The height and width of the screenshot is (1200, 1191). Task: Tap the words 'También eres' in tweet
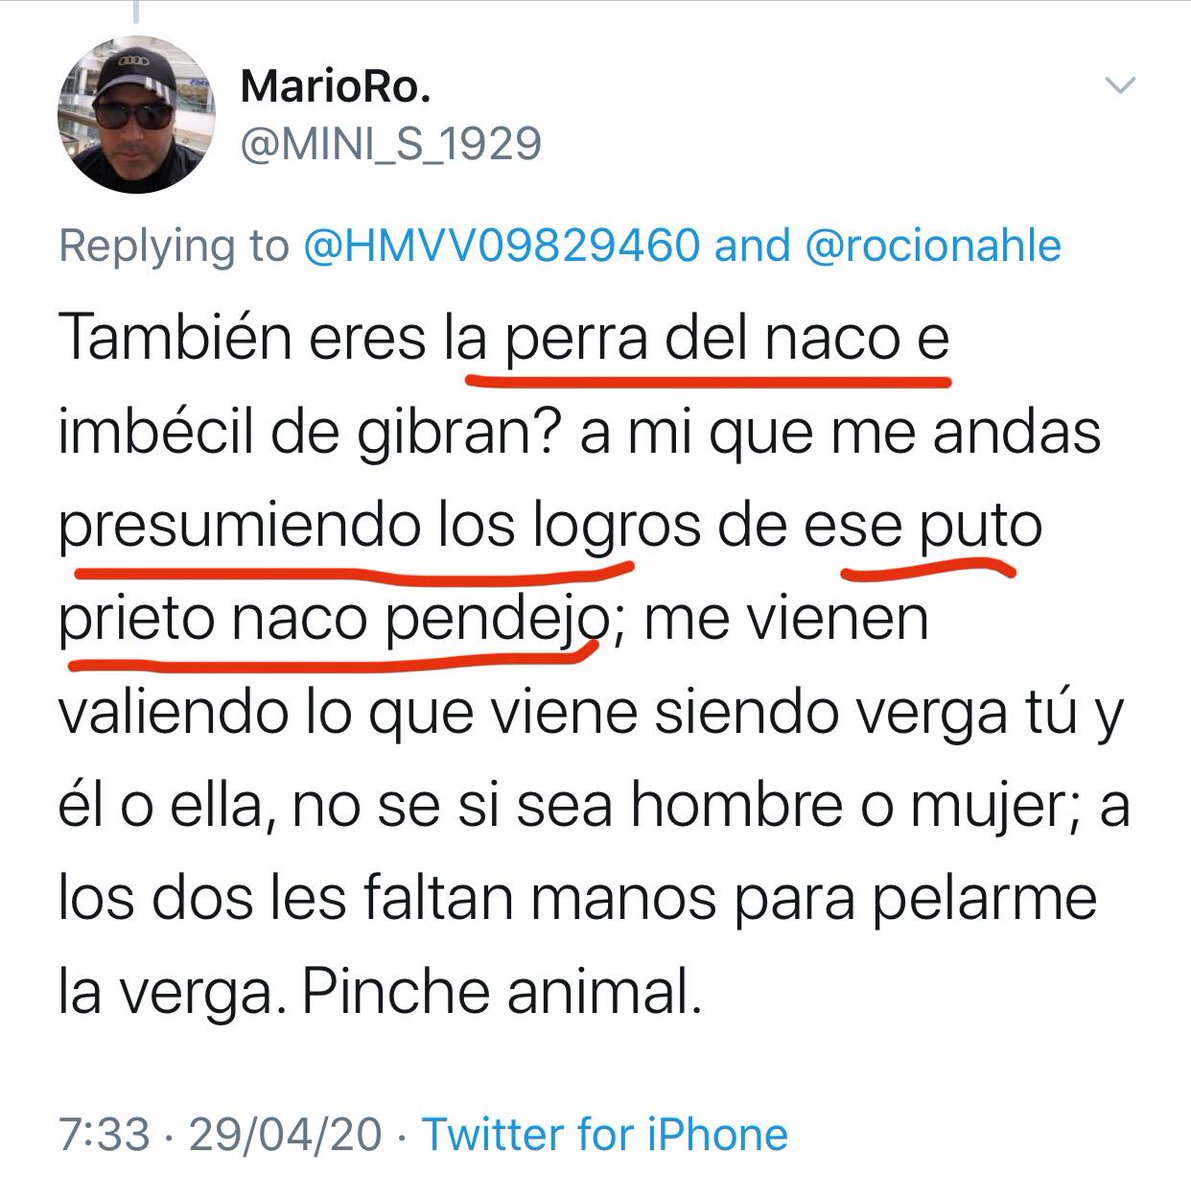tap(243, 339)
